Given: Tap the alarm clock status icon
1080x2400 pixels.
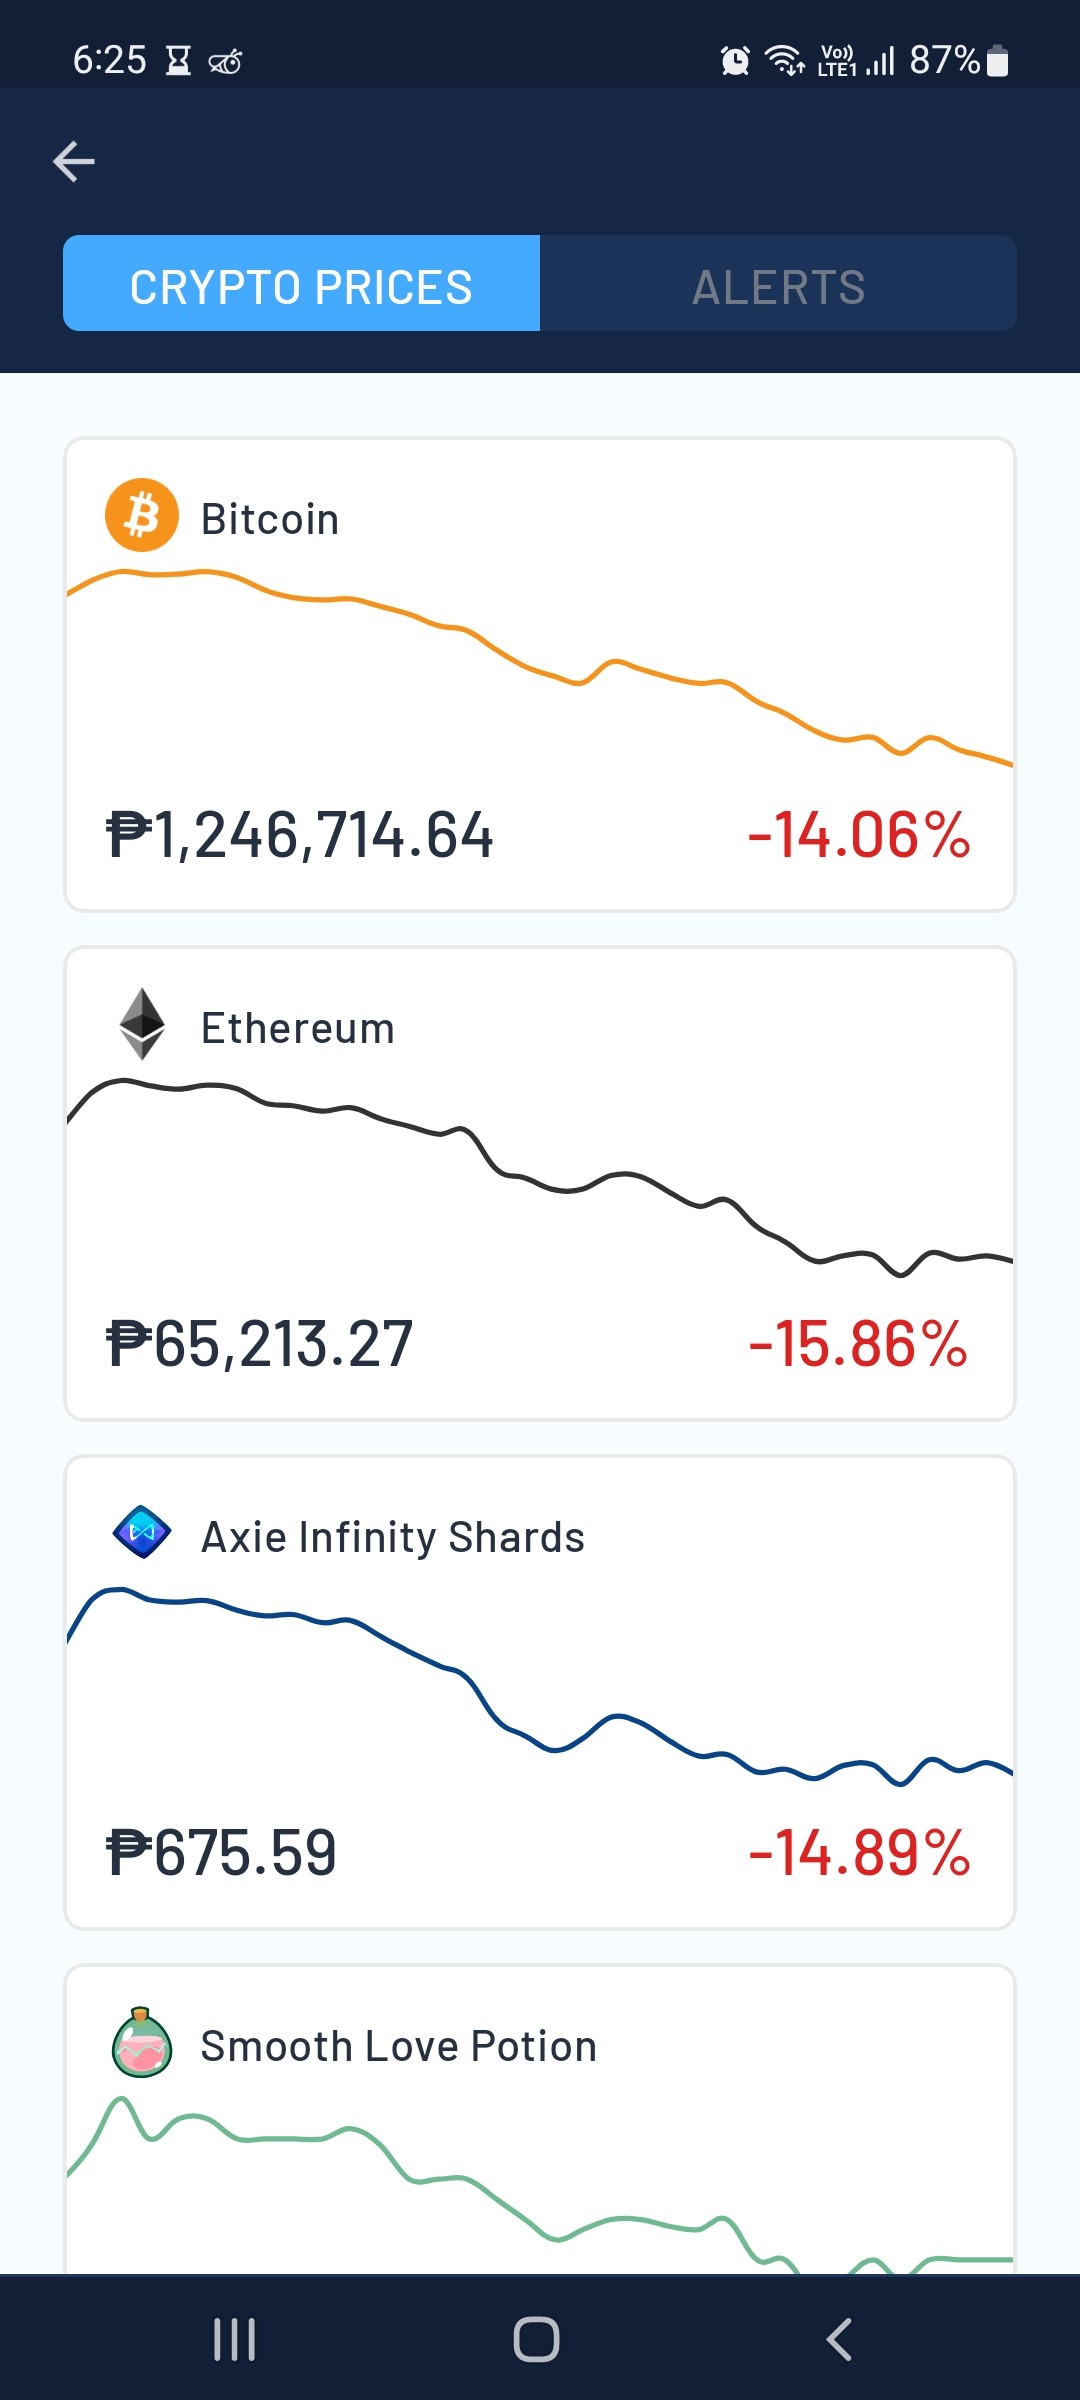Looking at the screenshot, I should (x=735, y=61).
